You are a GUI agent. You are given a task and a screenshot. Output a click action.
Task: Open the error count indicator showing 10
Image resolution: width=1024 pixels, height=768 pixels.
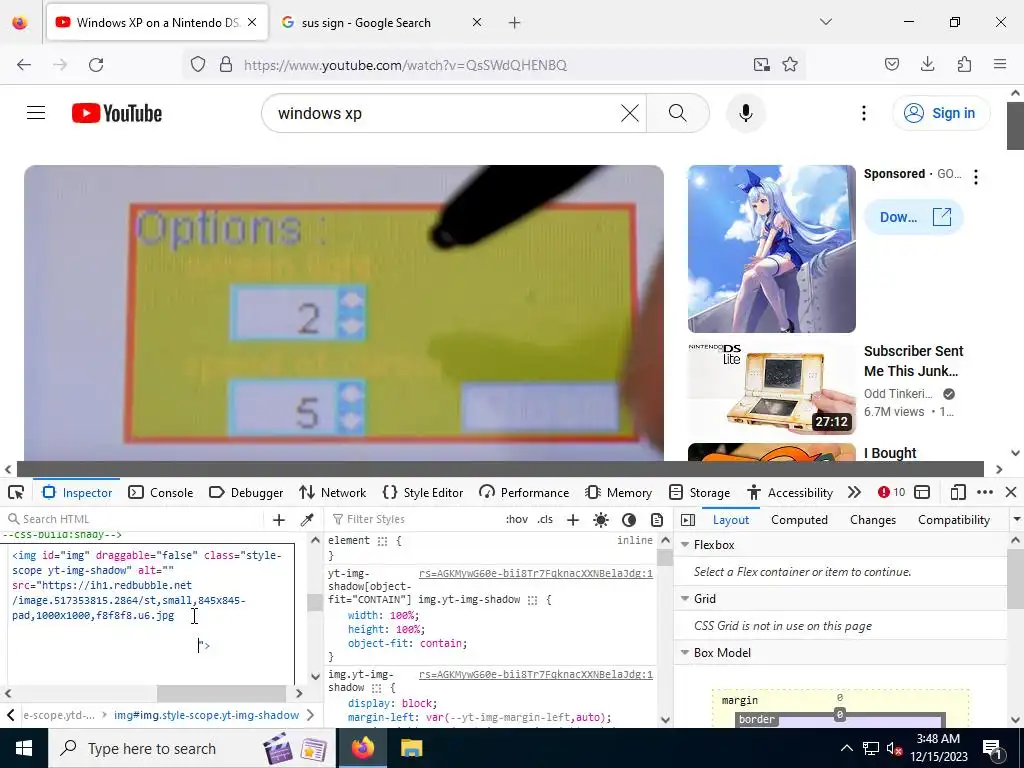click(x=891, y=492)
